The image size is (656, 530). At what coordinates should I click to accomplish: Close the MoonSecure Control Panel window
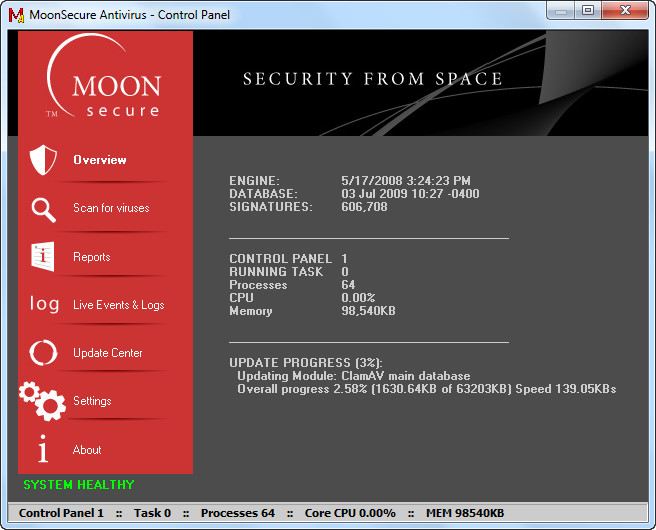tap(625, 11)
